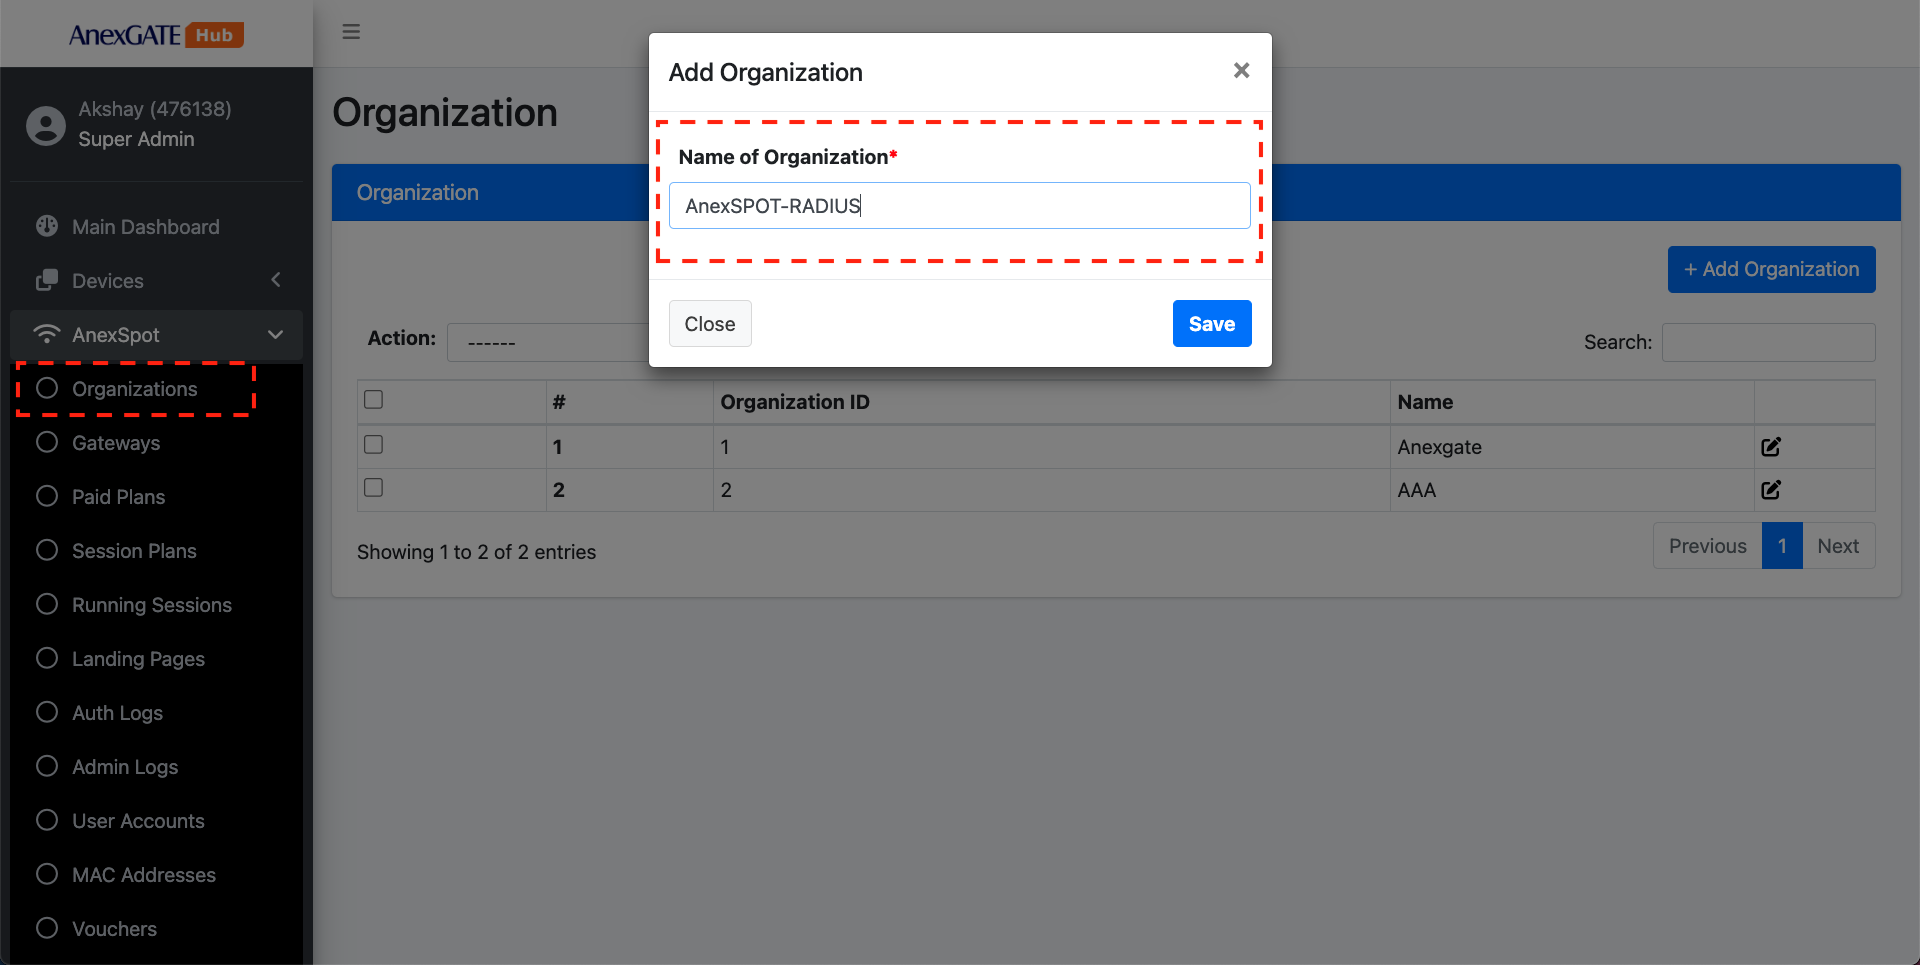Screen dimensions: 1920x965
Task: Click the Close button in the dialog
Action: 709,324
